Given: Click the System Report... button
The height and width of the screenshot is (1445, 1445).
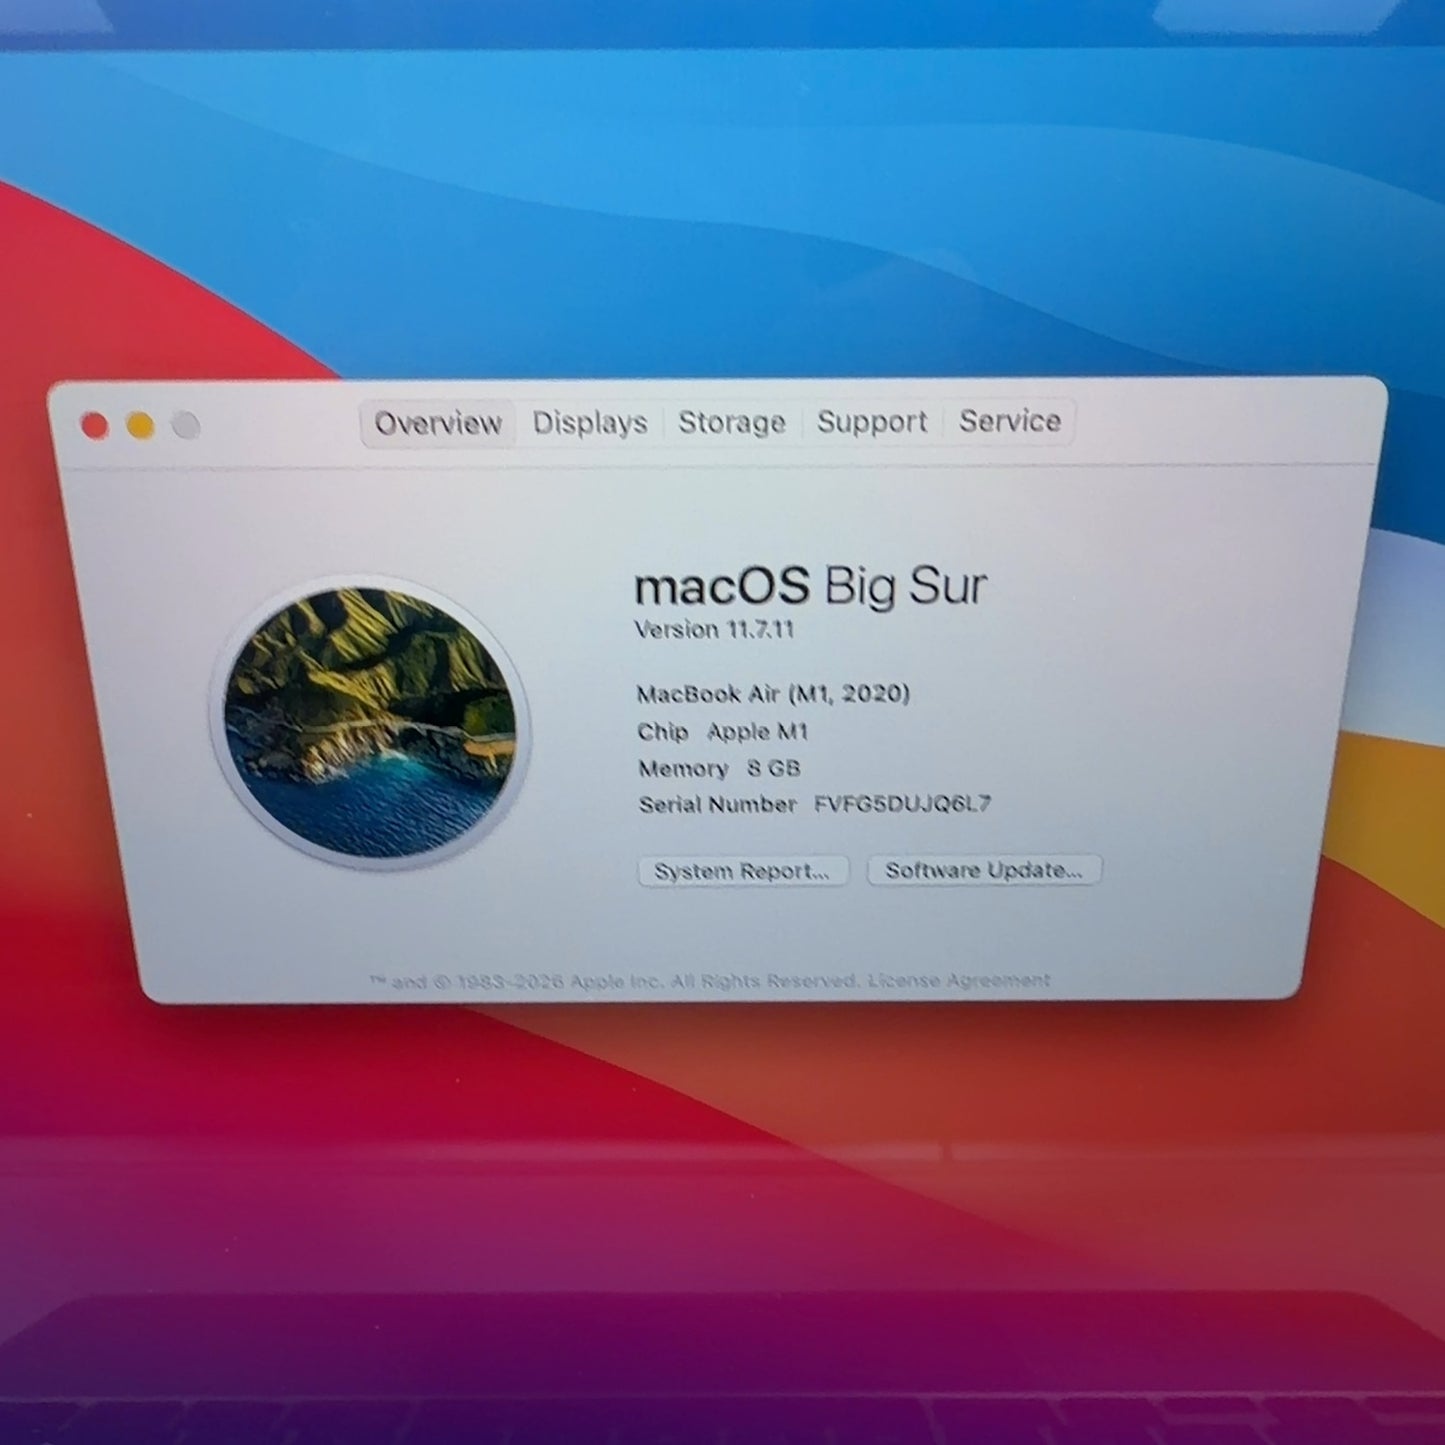Looking at the screenshot, I should [x=743, y=871].
